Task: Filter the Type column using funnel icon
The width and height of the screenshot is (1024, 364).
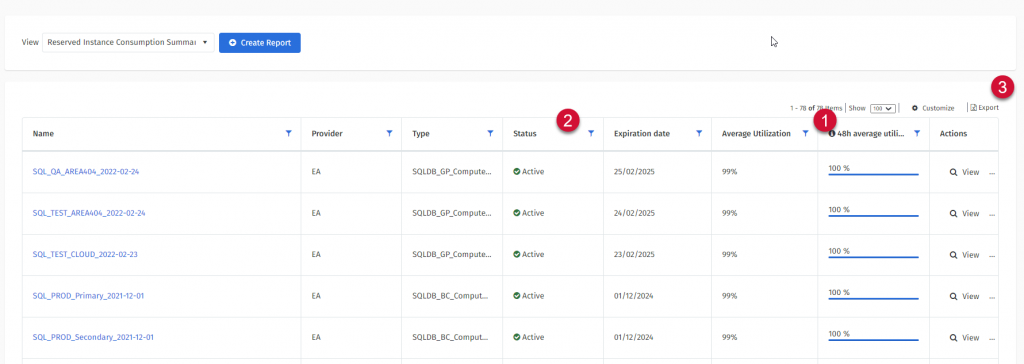Action: [x=490, y=133]
